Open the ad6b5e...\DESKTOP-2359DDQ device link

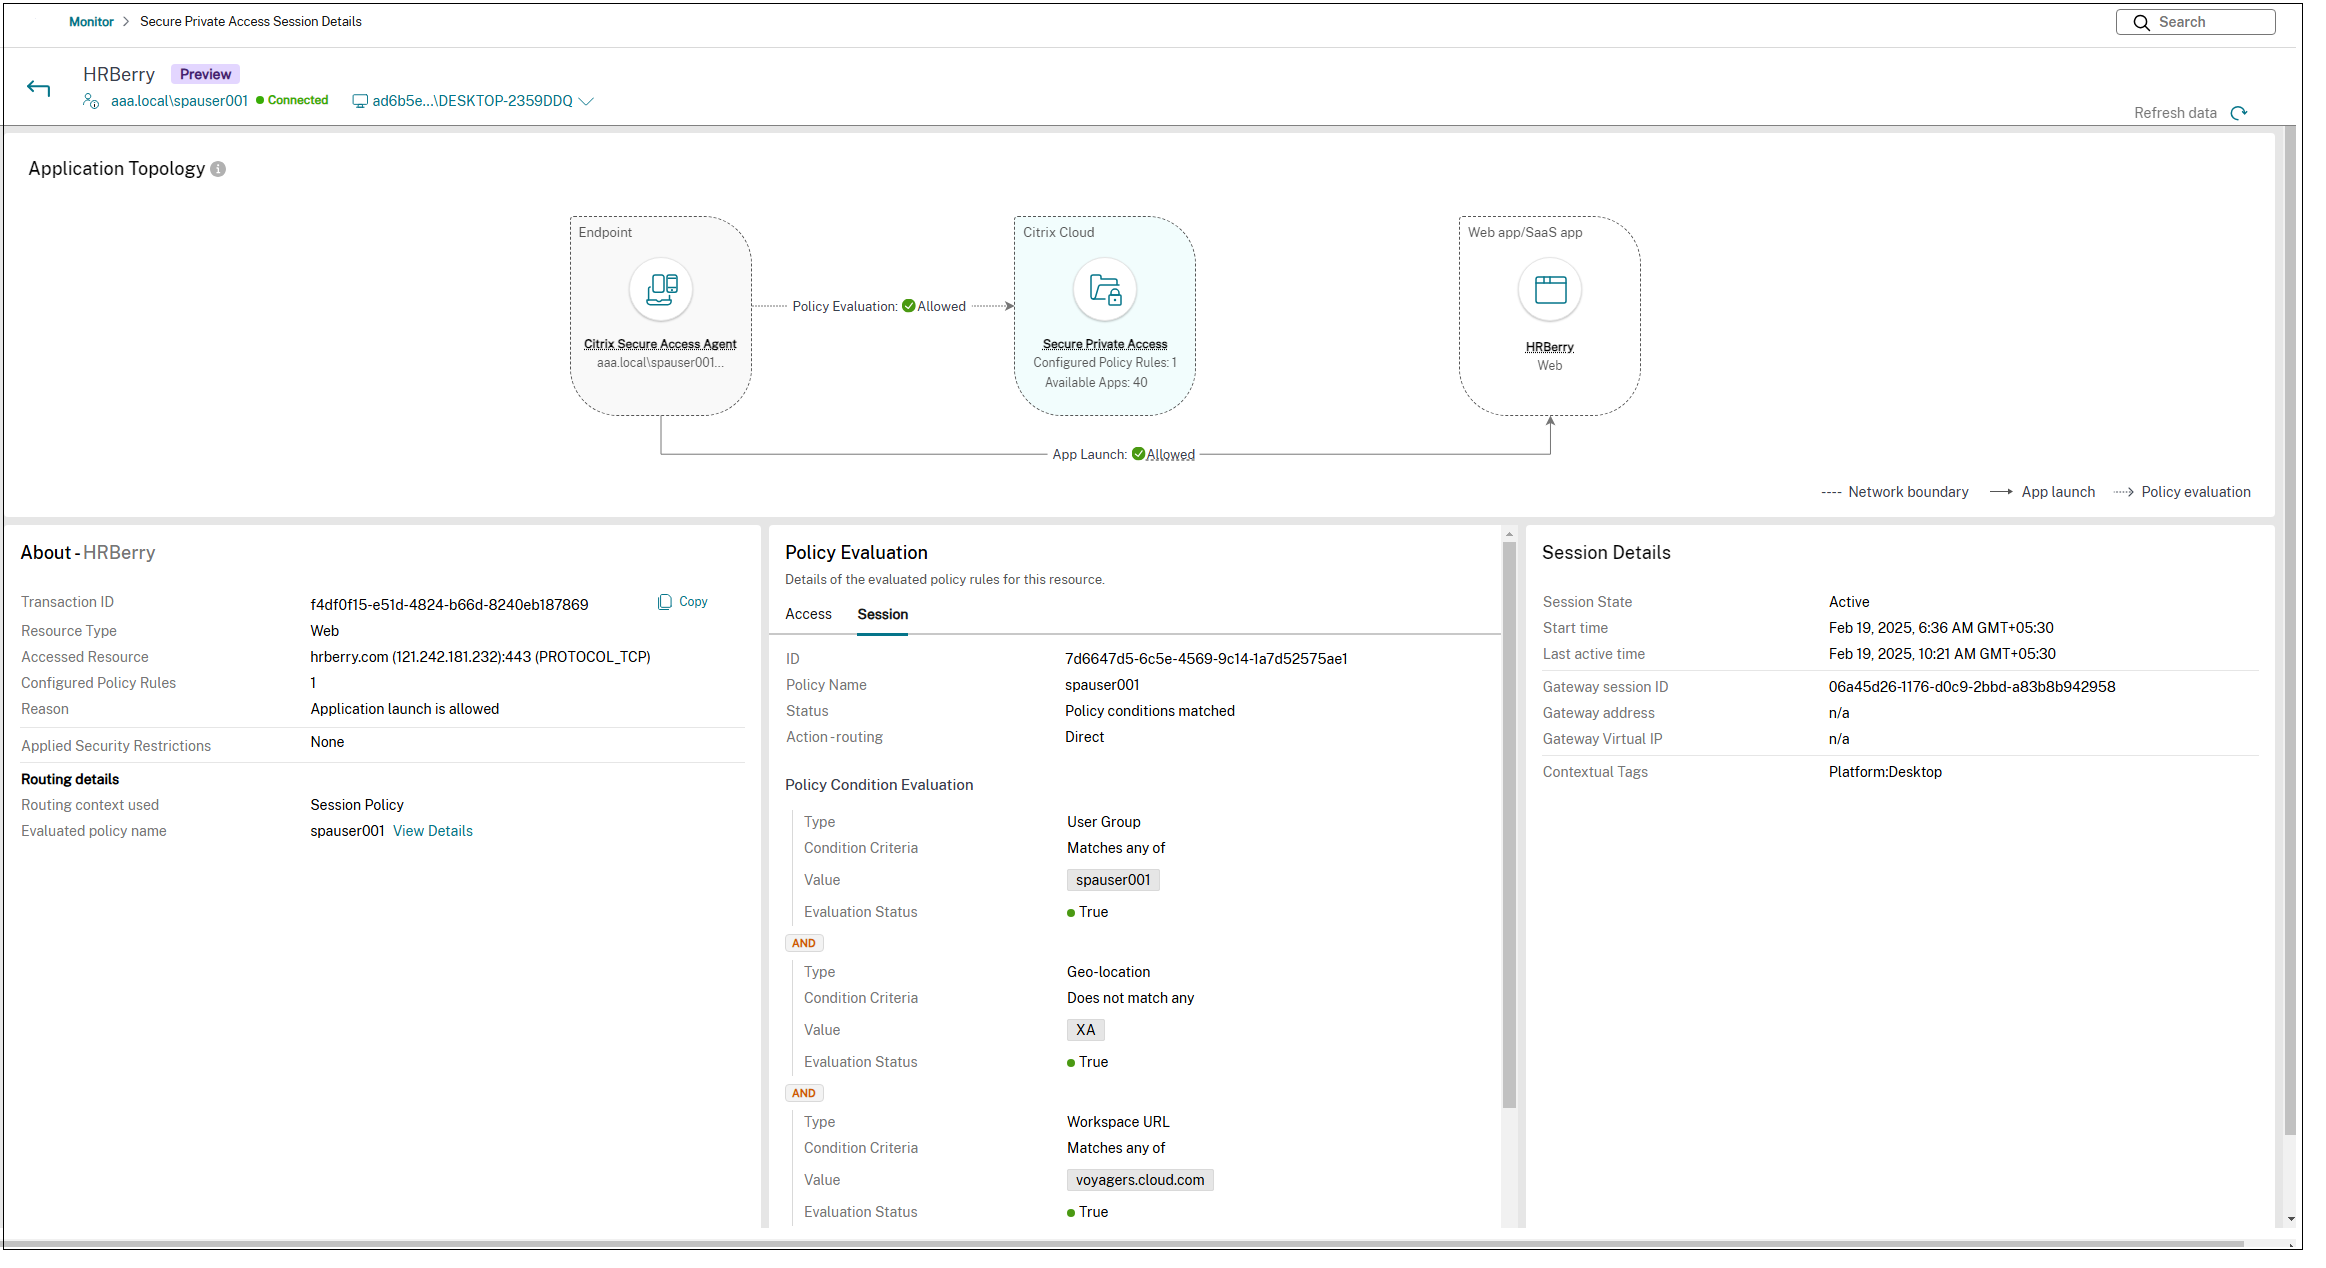pos(472,101)
